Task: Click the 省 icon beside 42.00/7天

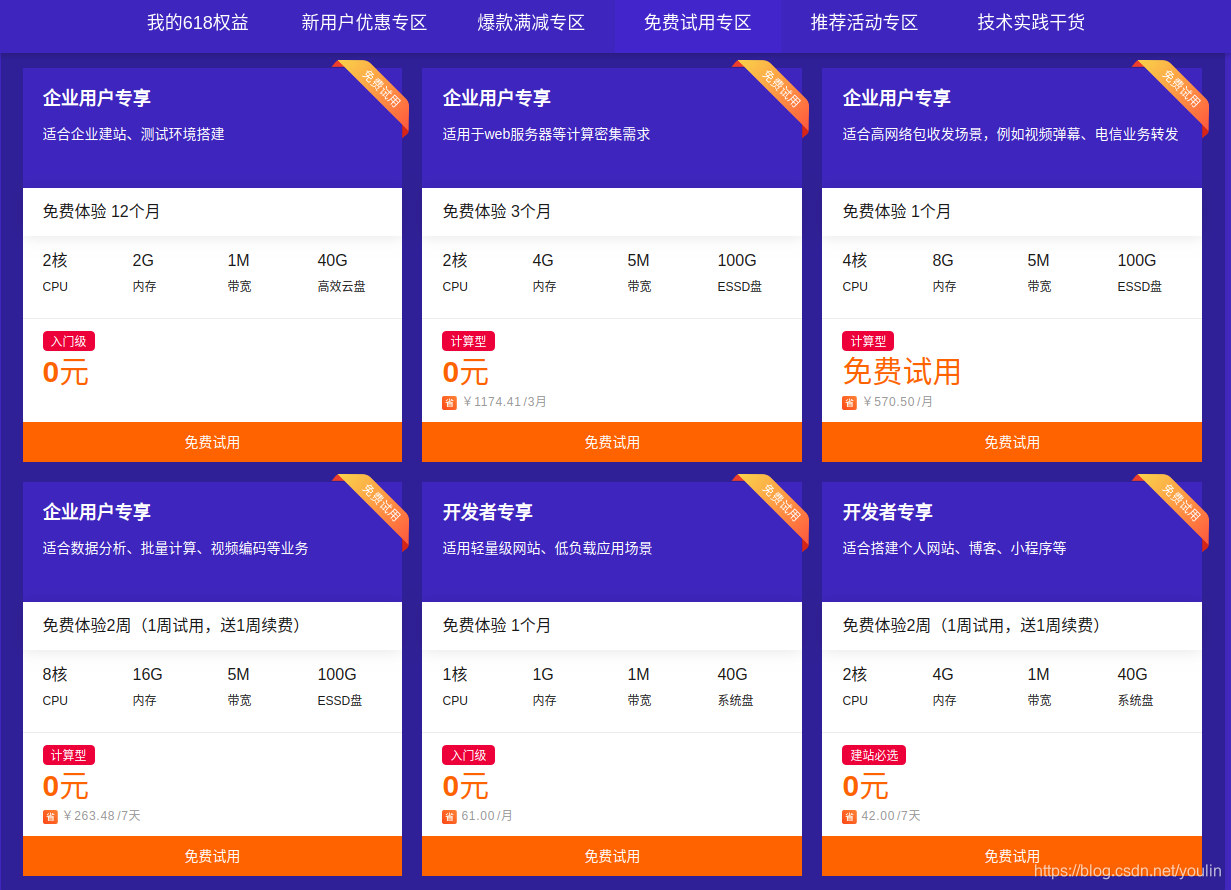Action: (850, 817)
